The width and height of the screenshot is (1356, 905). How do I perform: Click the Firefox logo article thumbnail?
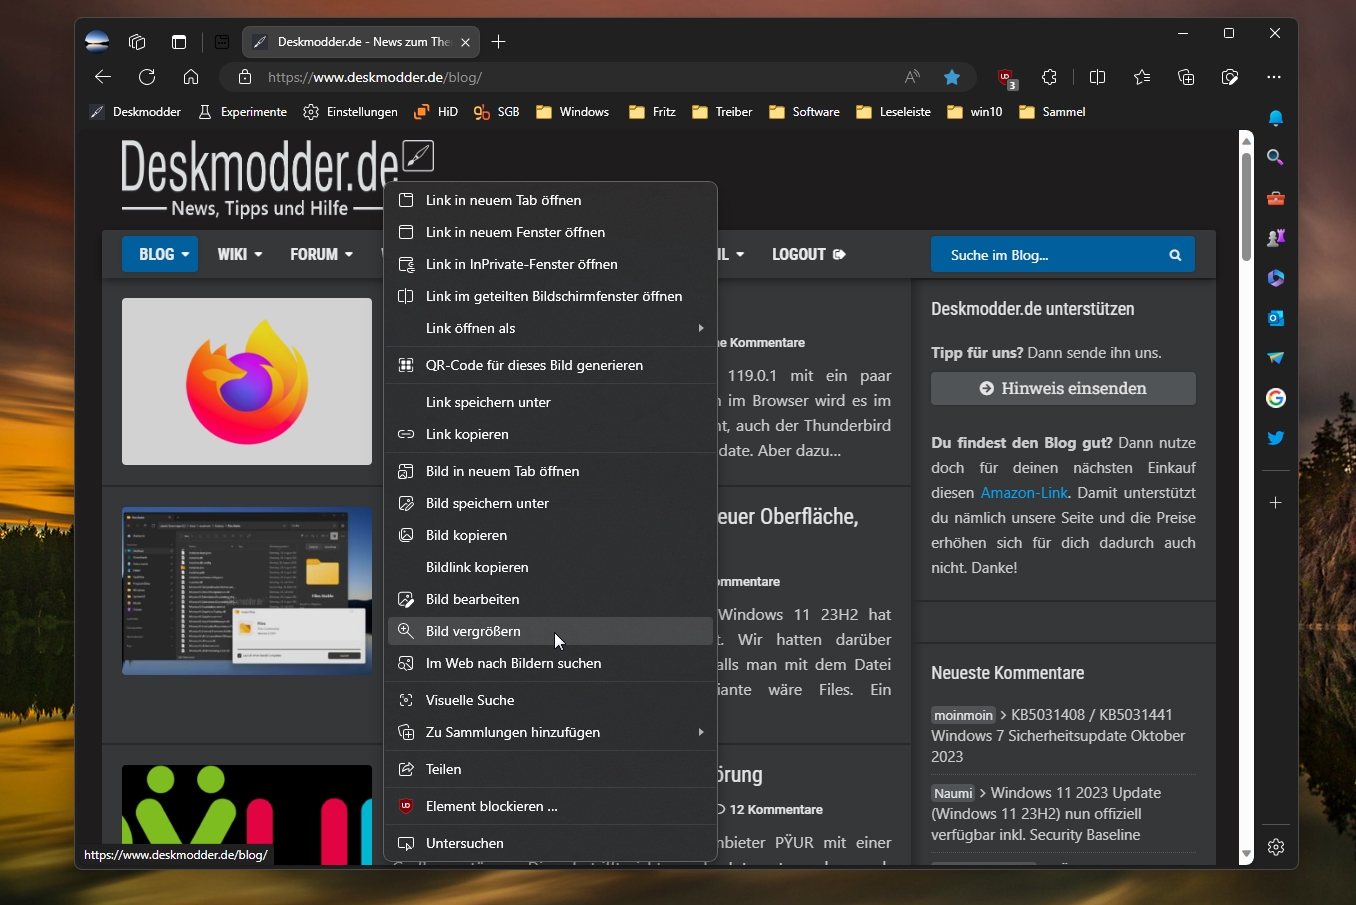(247, 381)
